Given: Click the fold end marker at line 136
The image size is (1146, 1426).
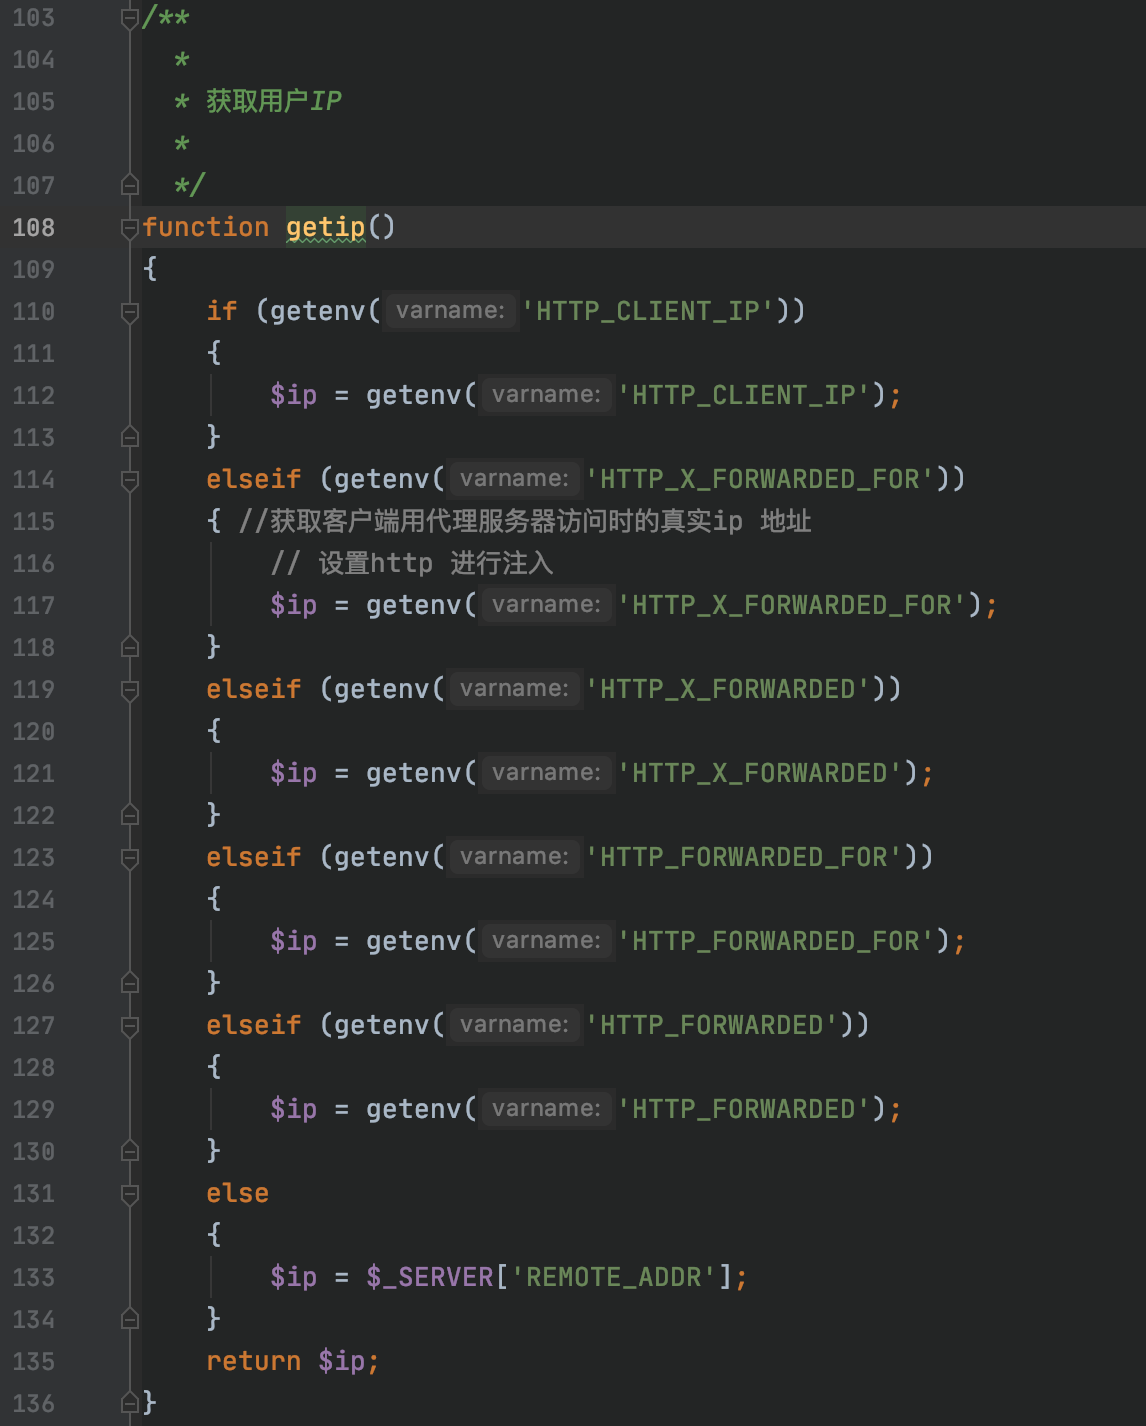Looking at the screenshot, I should click(x=129, y=1403).
